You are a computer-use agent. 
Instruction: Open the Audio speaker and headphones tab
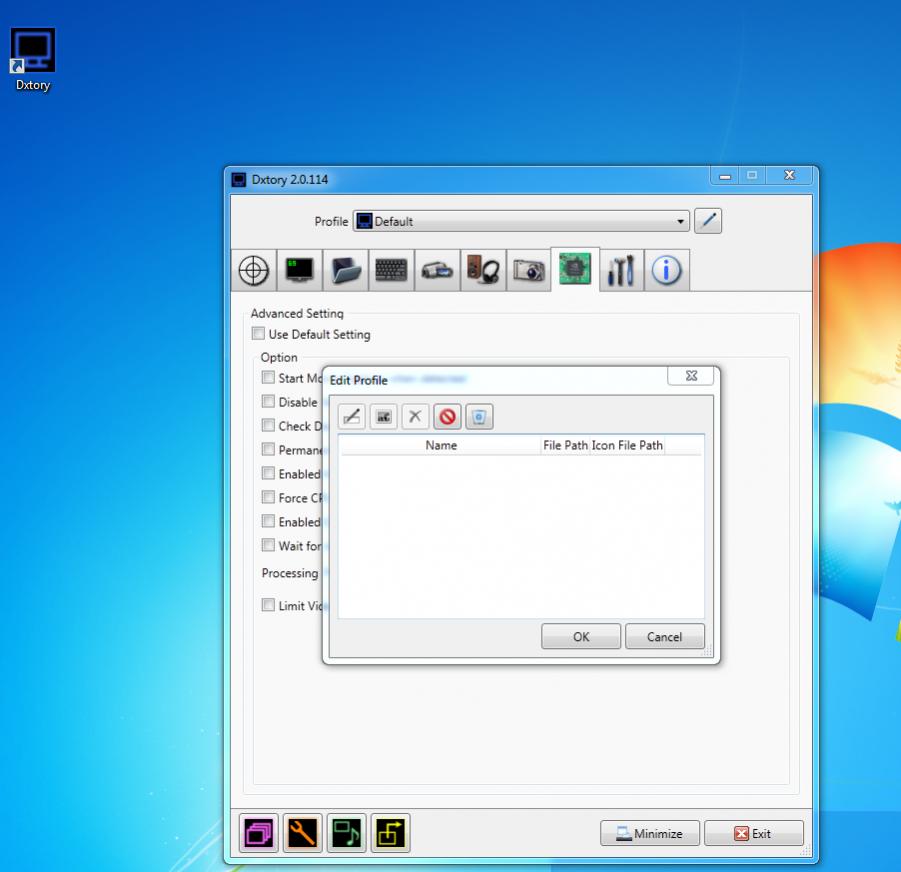tap(483, 270)
